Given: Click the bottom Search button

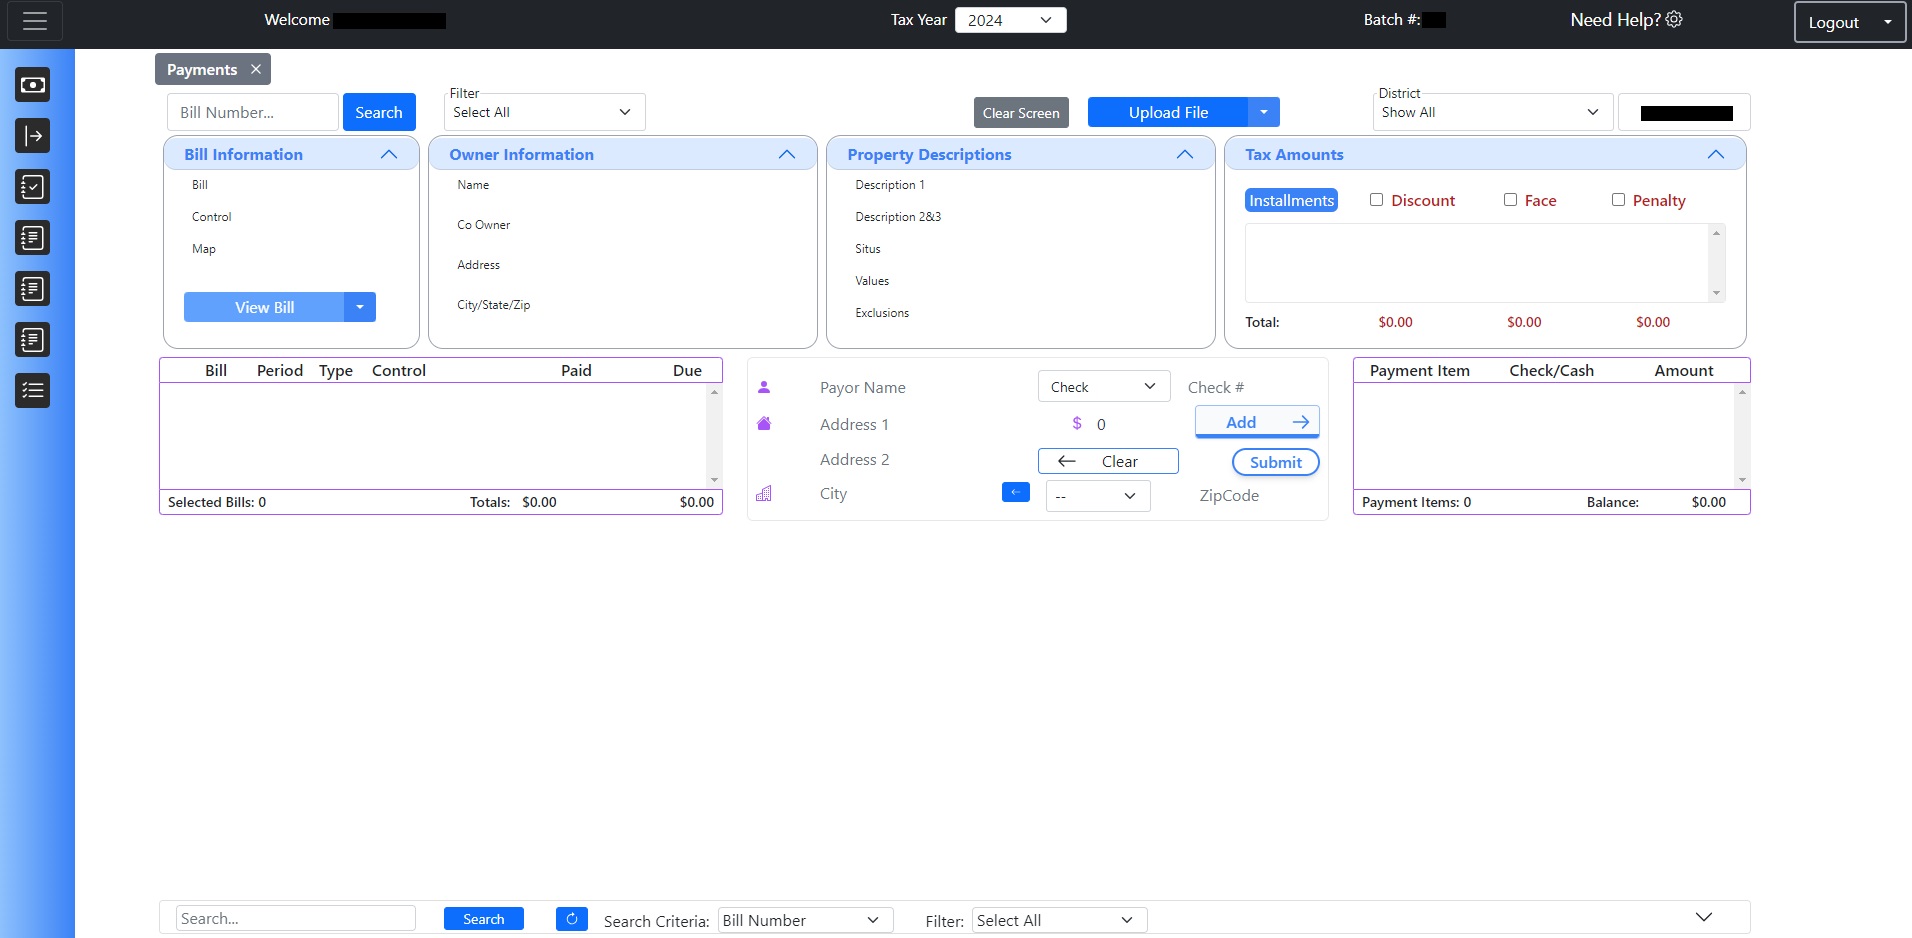Looking at the screenshot, I should [x=484, y=919].
